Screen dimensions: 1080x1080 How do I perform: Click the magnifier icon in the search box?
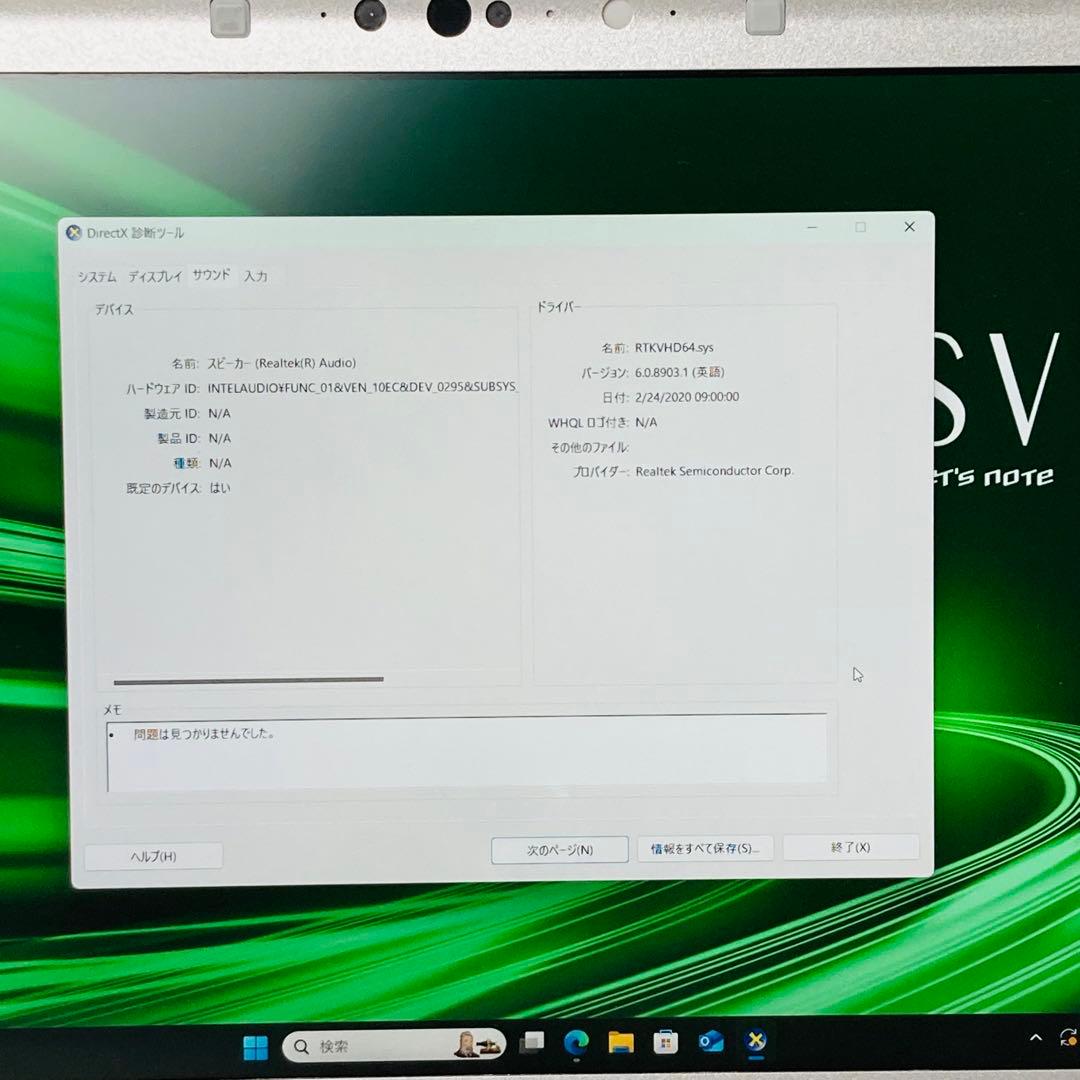(x=301, y=1045)
